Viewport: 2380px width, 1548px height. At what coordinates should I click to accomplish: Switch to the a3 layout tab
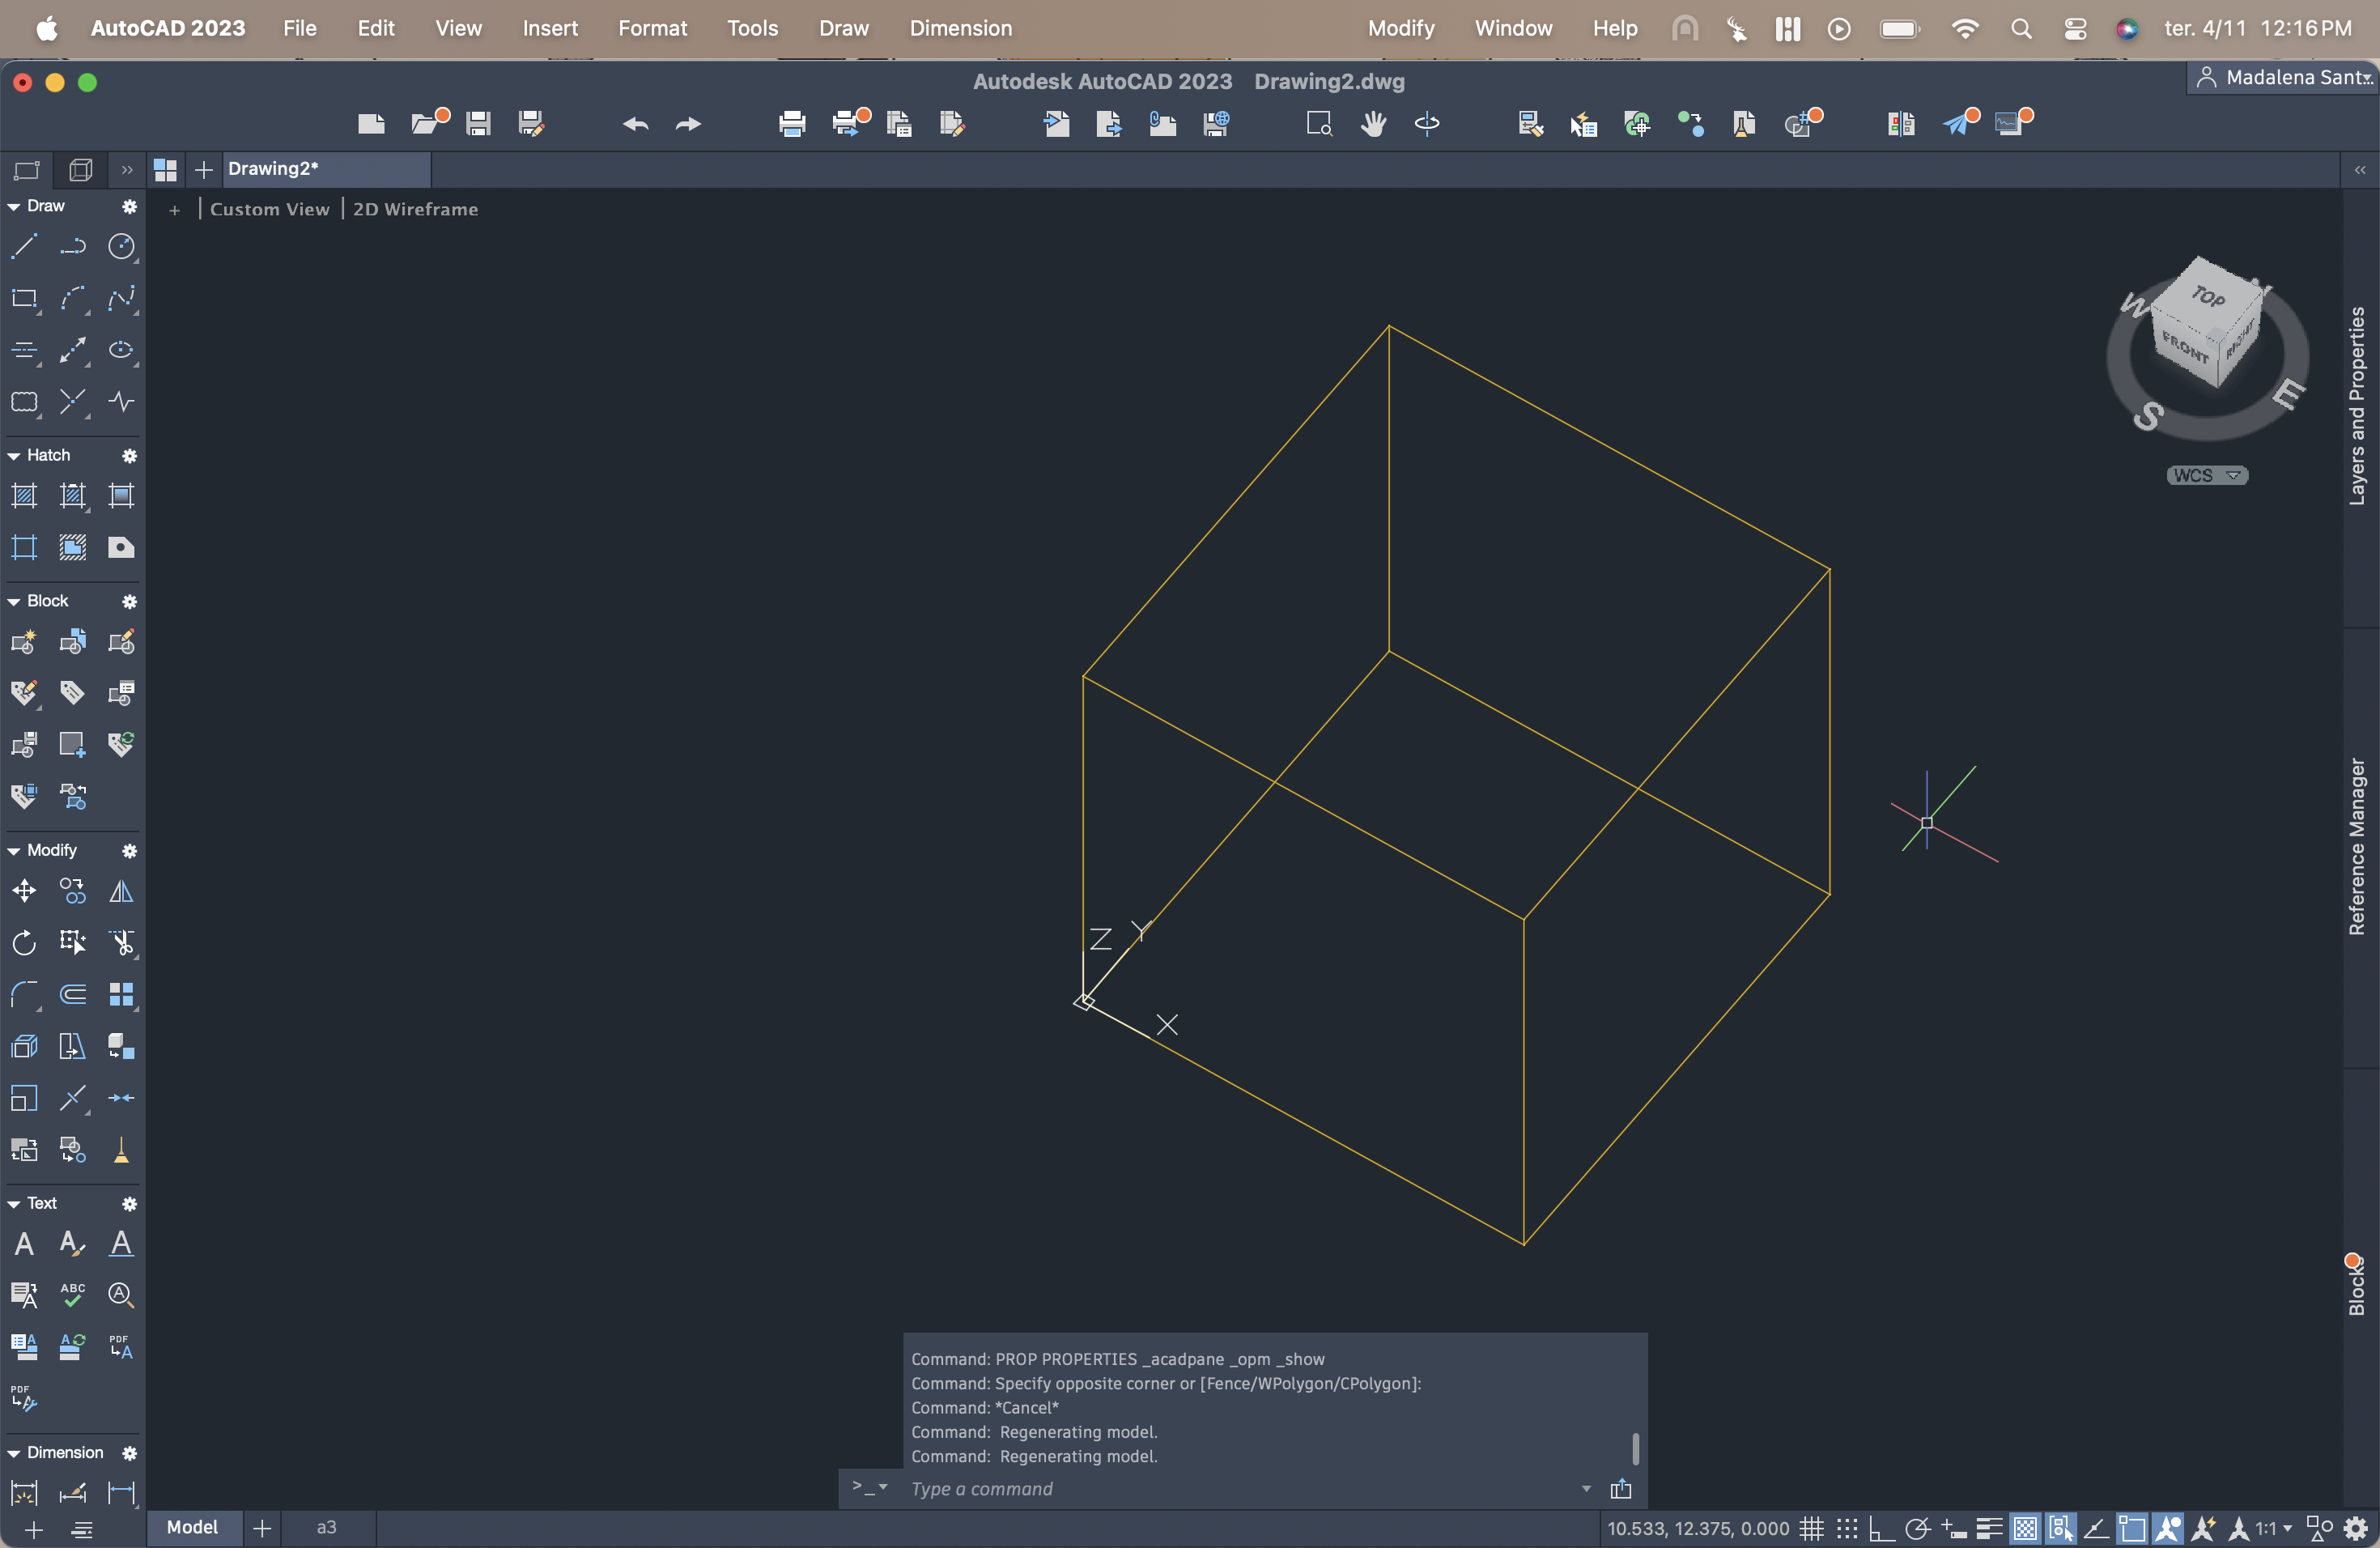point(326,1527)
